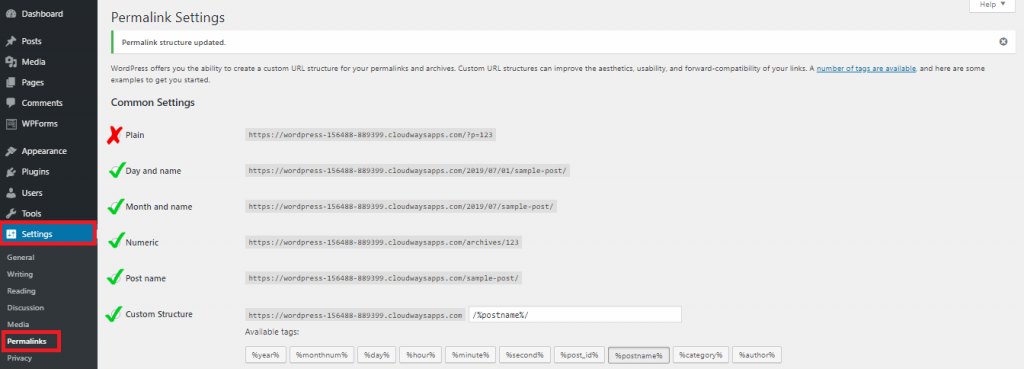Click the Plugins plug icon

10,172
